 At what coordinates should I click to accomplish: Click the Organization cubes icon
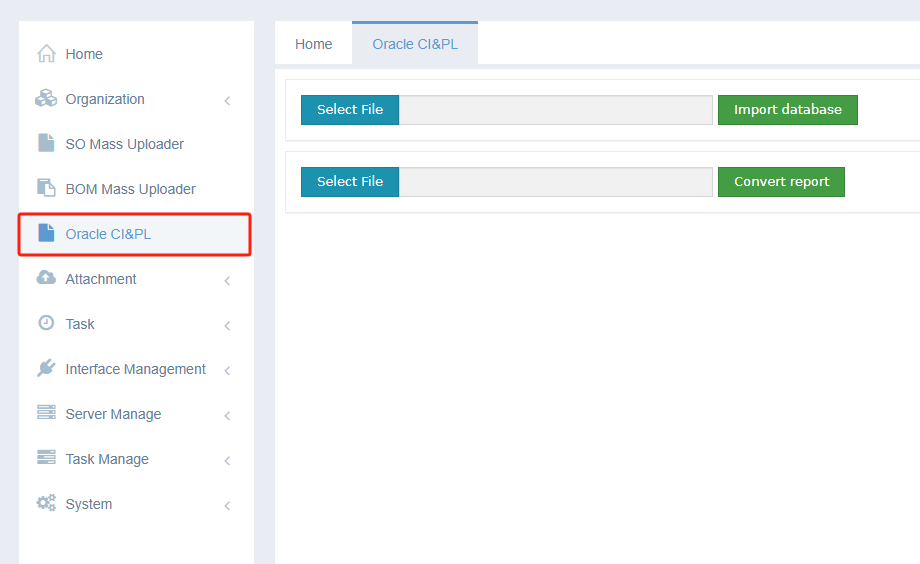point(46,98)
